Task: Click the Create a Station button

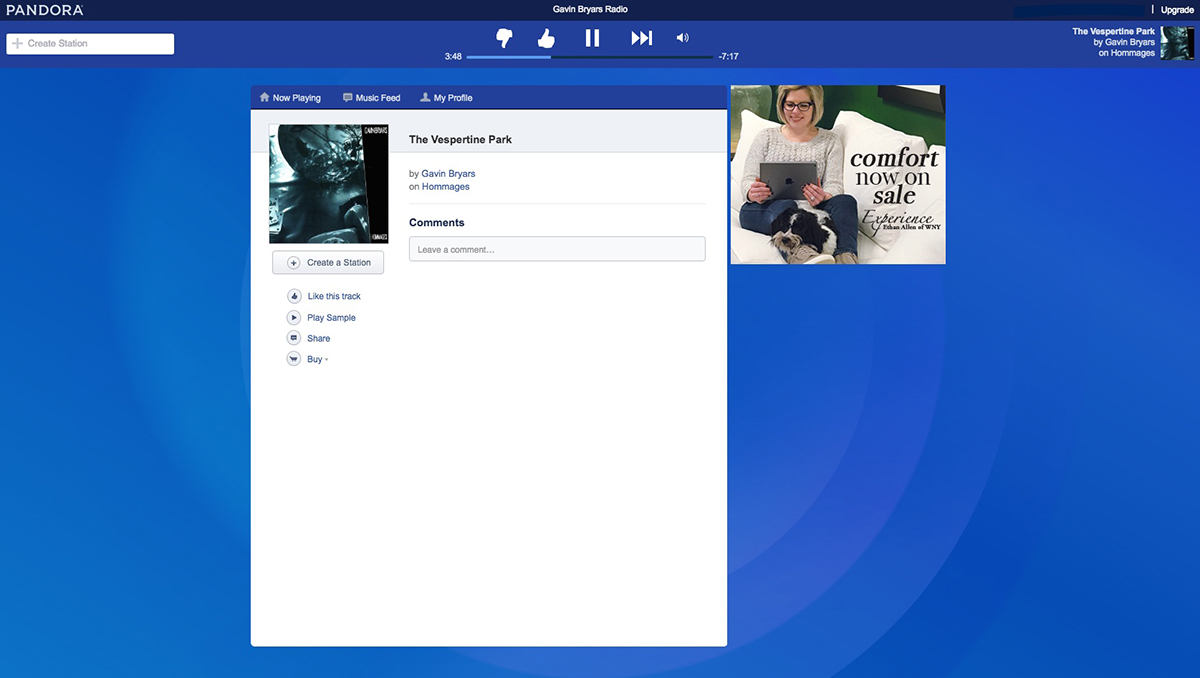Action: (328, 263)
